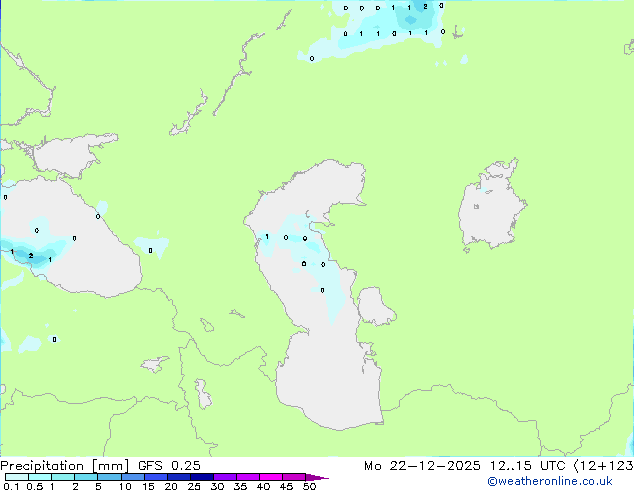Click the 'Mo 22-12-2025' date text
This screenshot has width=634, height=490.
422,466
